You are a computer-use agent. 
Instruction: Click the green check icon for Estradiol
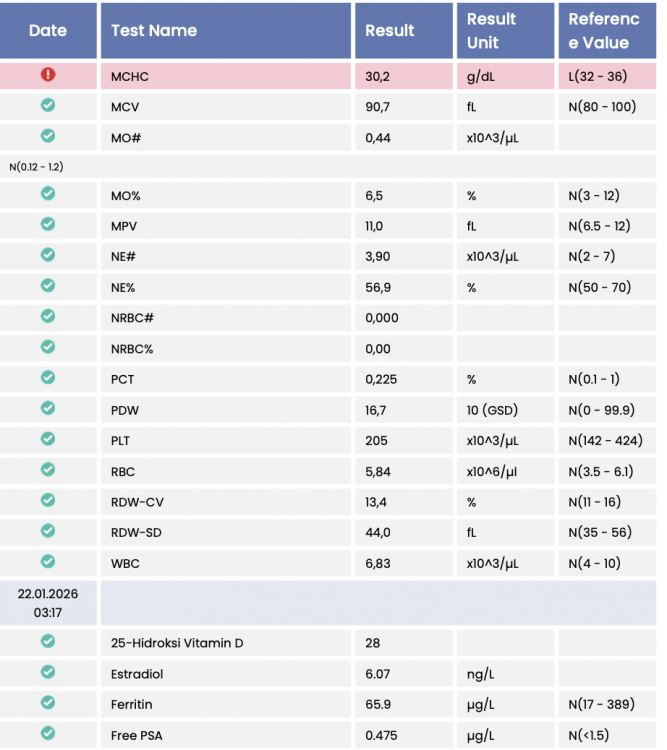[48, 672]
